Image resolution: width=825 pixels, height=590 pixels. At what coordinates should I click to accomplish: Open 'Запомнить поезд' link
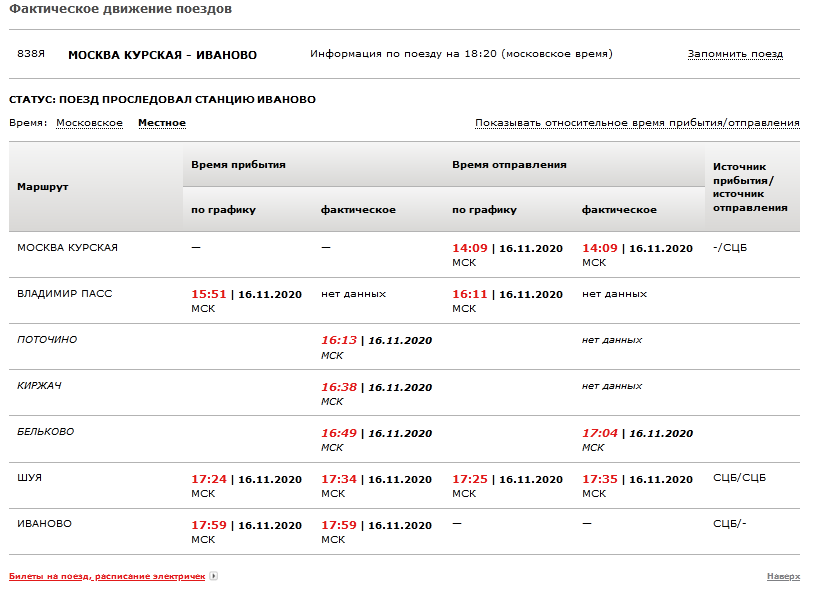[x=735, y=54]
